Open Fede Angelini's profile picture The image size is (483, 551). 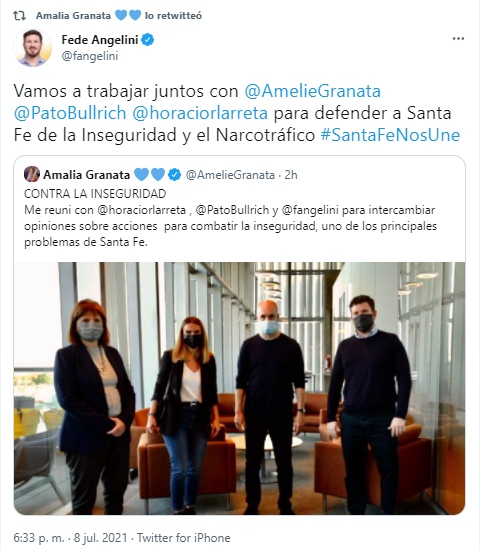click(33, 47)
